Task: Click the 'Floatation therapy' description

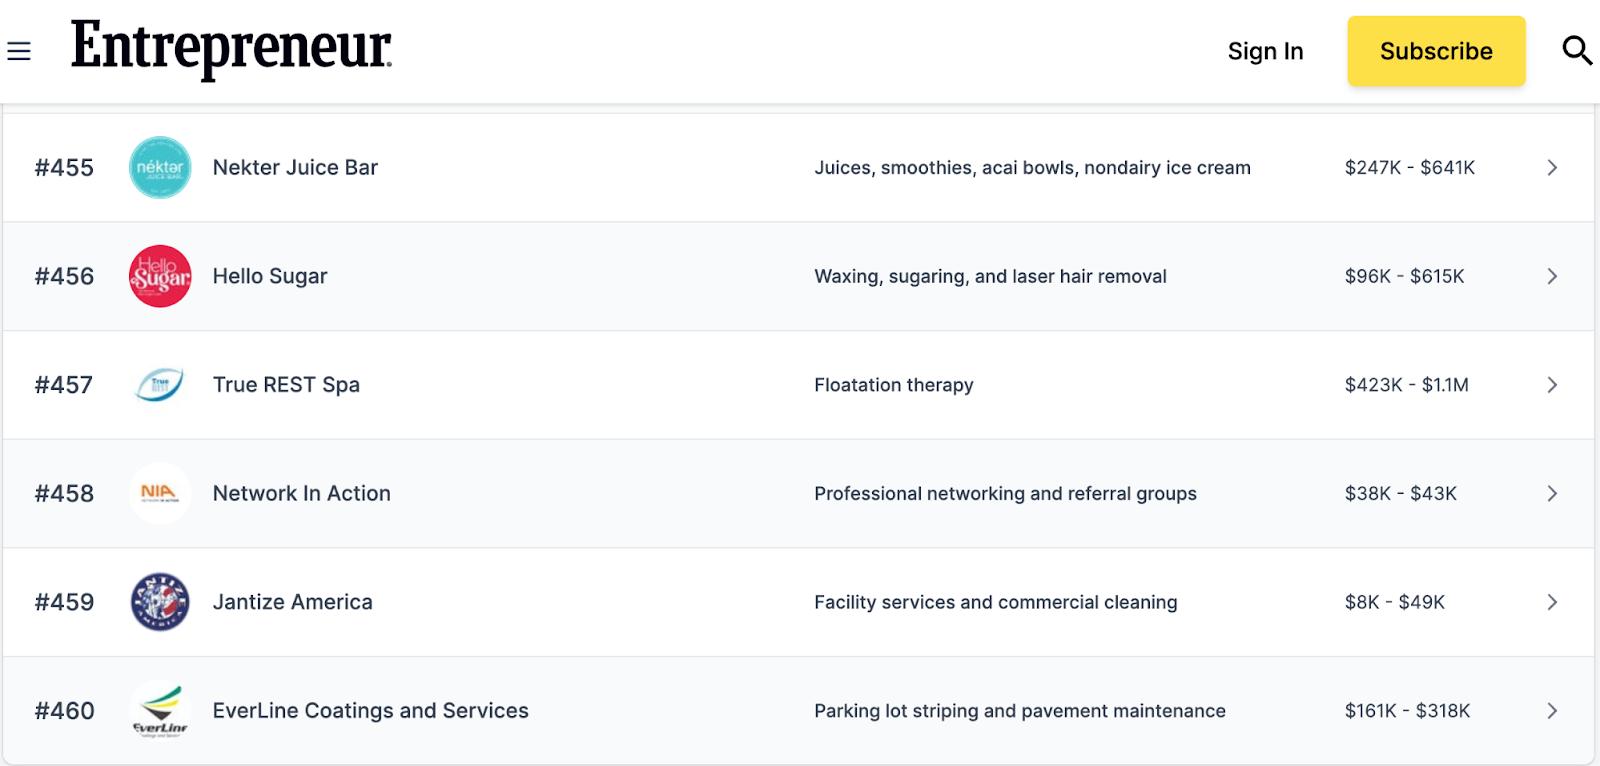Action: tap(893, 385)
